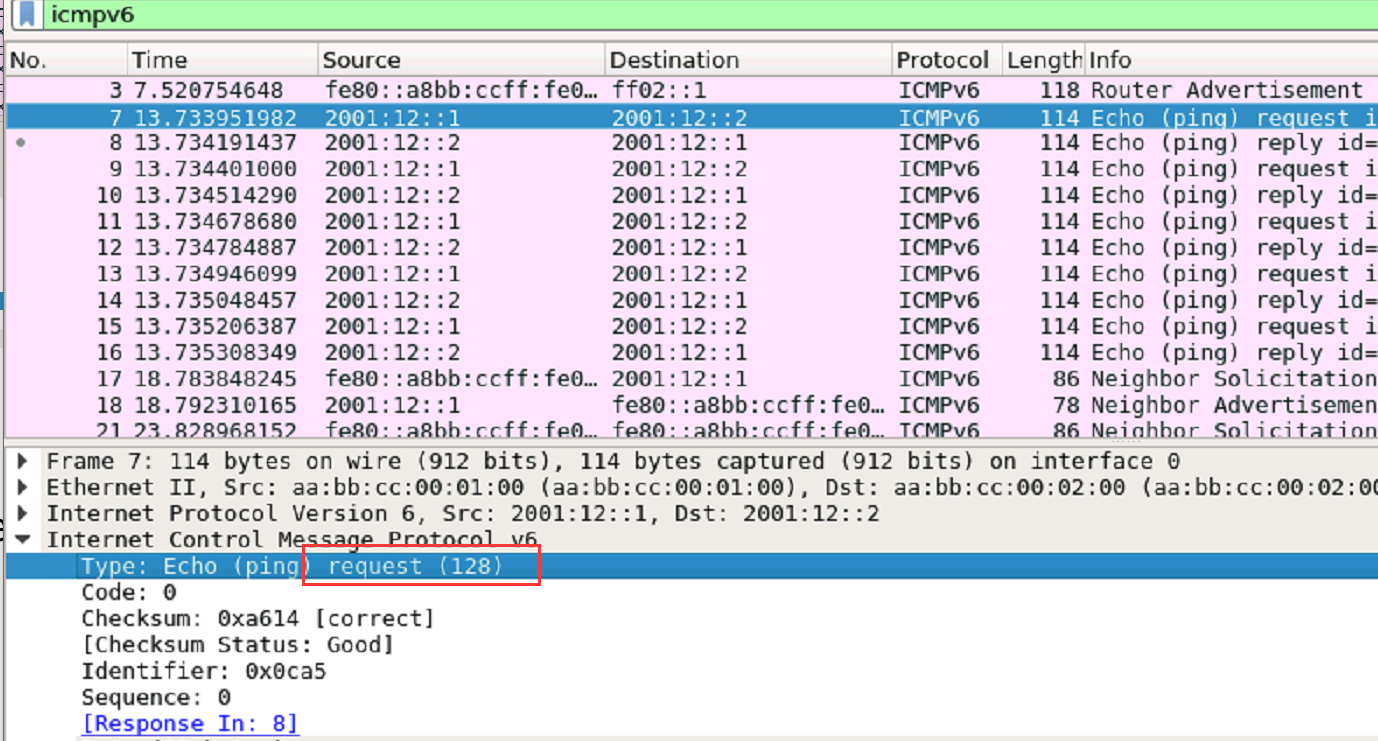Select packet 8 echo reply row
Image resolution: width=1378 pixels, height=741 pixels.
tap(692, 143)
